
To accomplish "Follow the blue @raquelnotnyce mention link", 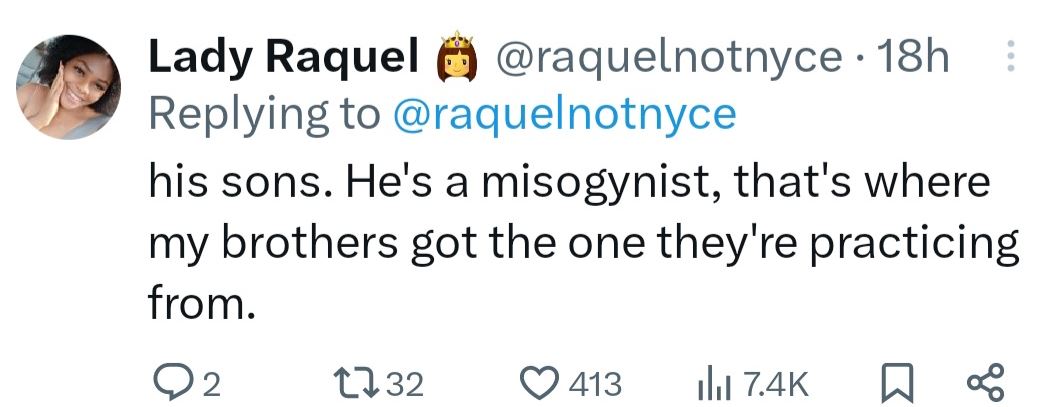I will coord(565,114).
